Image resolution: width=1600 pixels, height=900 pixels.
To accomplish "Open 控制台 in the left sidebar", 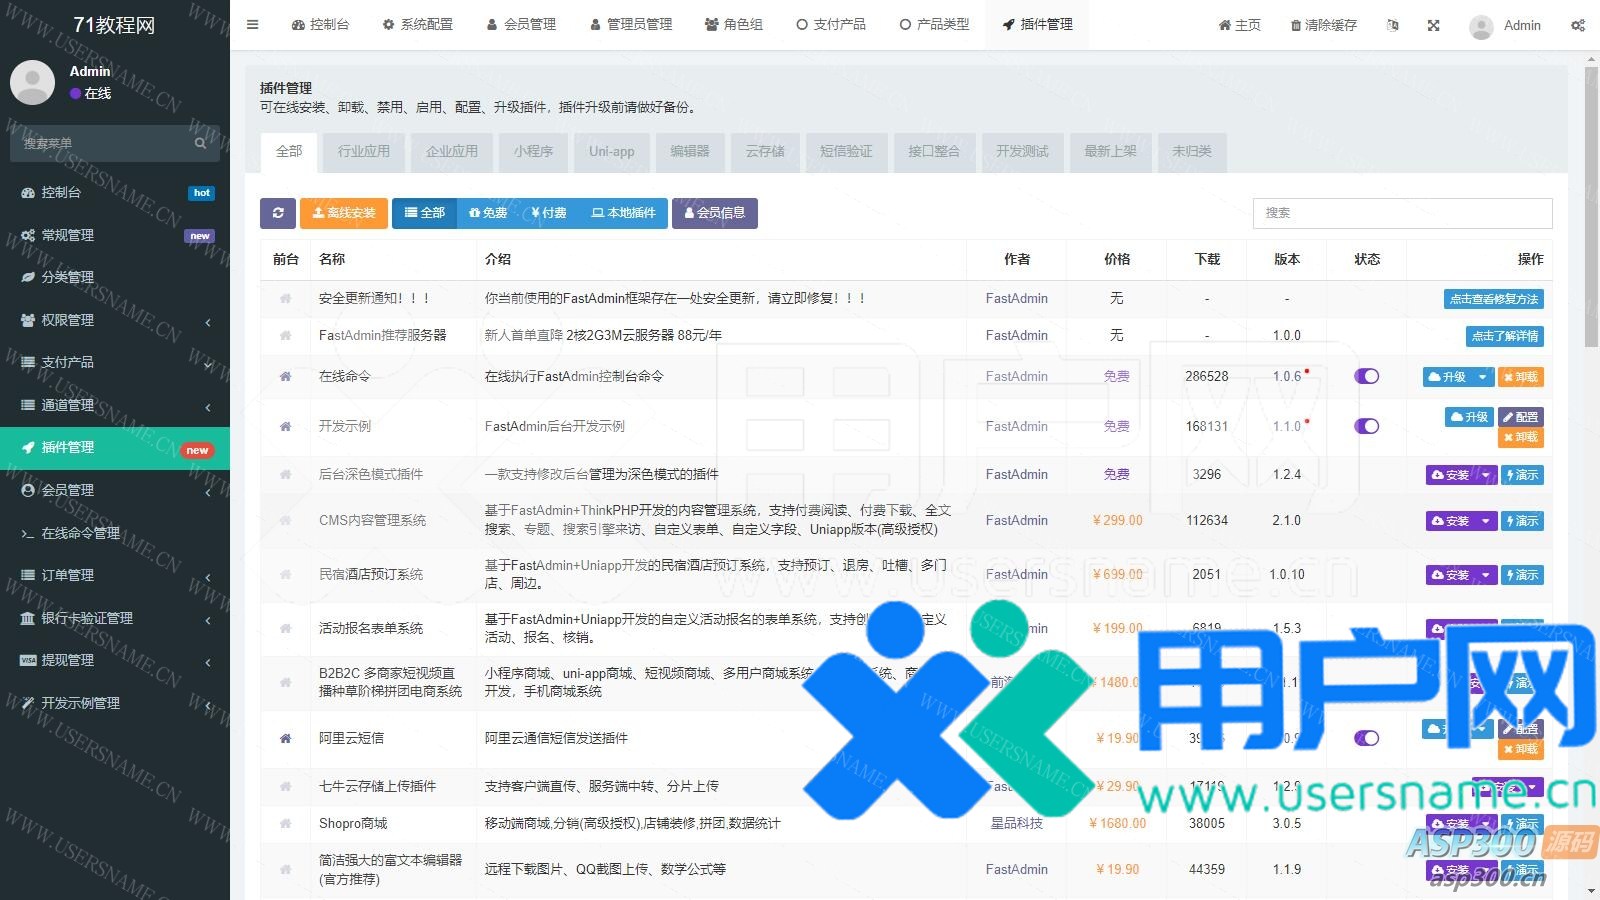I will point(115,193).
